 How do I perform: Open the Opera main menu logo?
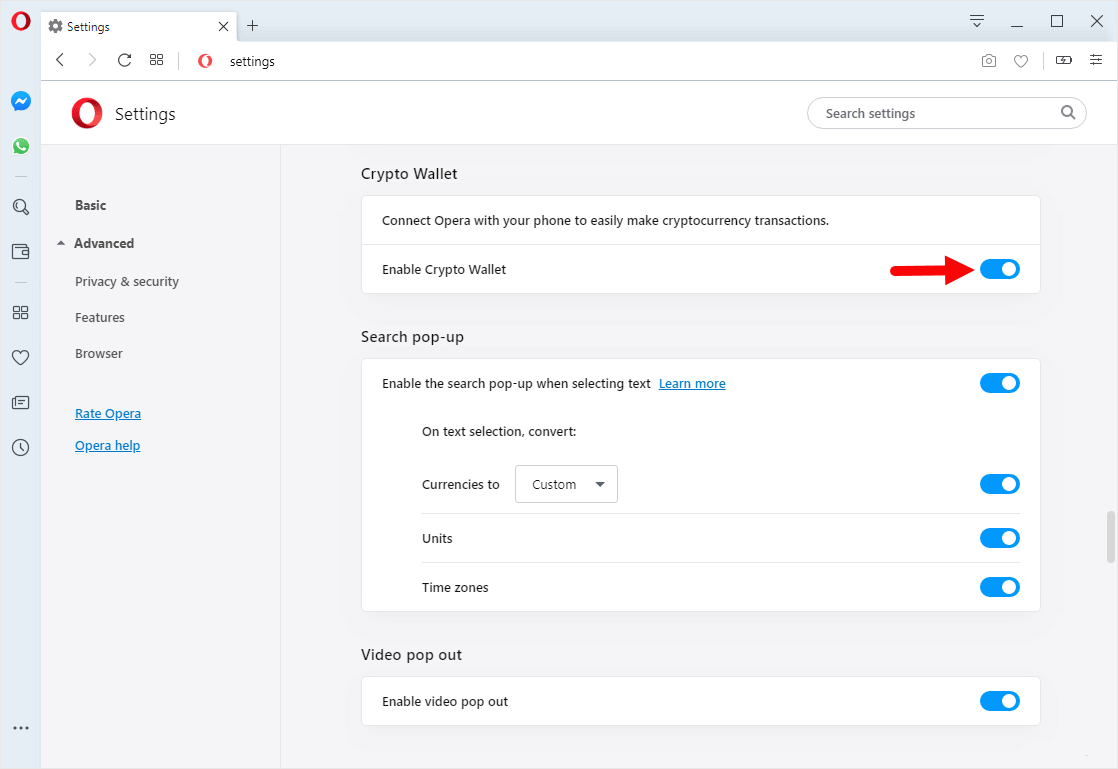pyautogui.click(x=21, y=21)
